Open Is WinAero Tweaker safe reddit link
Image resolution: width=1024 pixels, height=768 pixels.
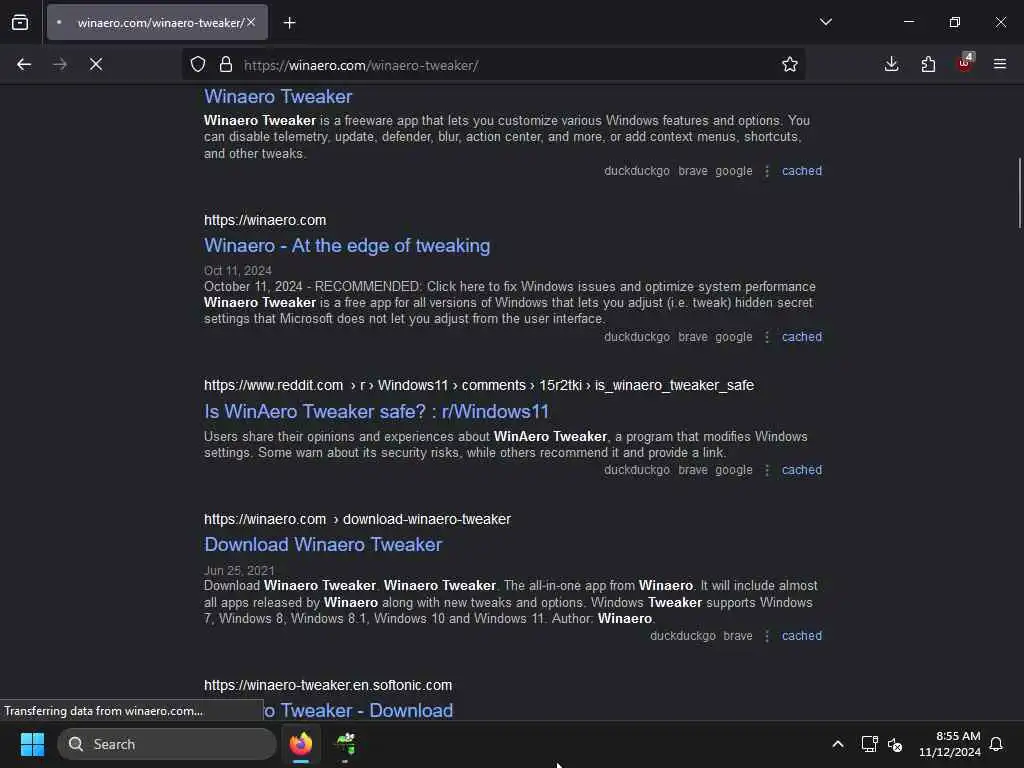[376, 411]
